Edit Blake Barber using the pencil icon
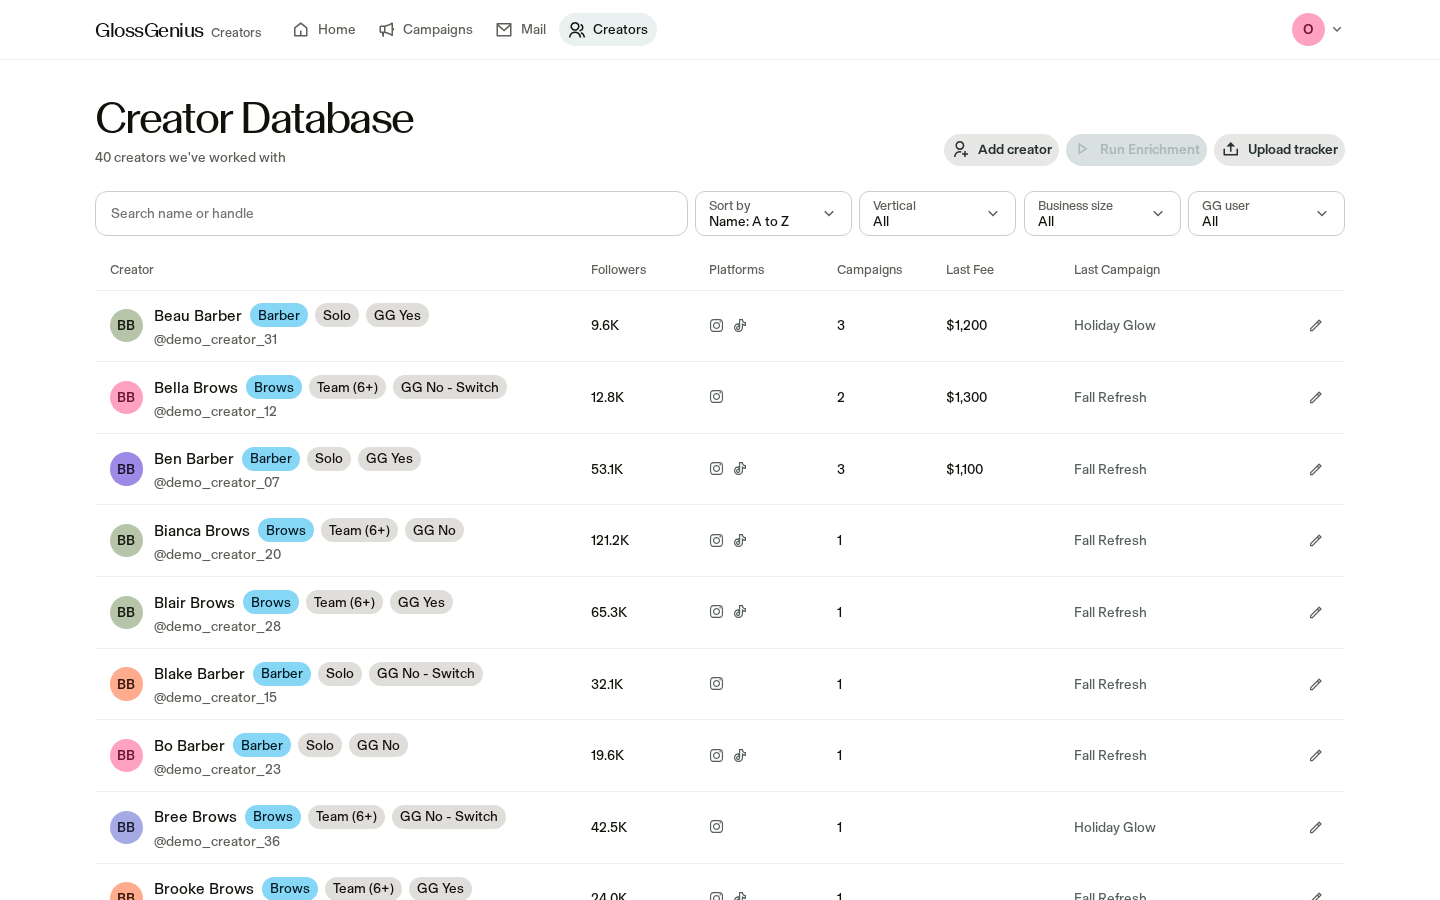 click(1316, 685)
